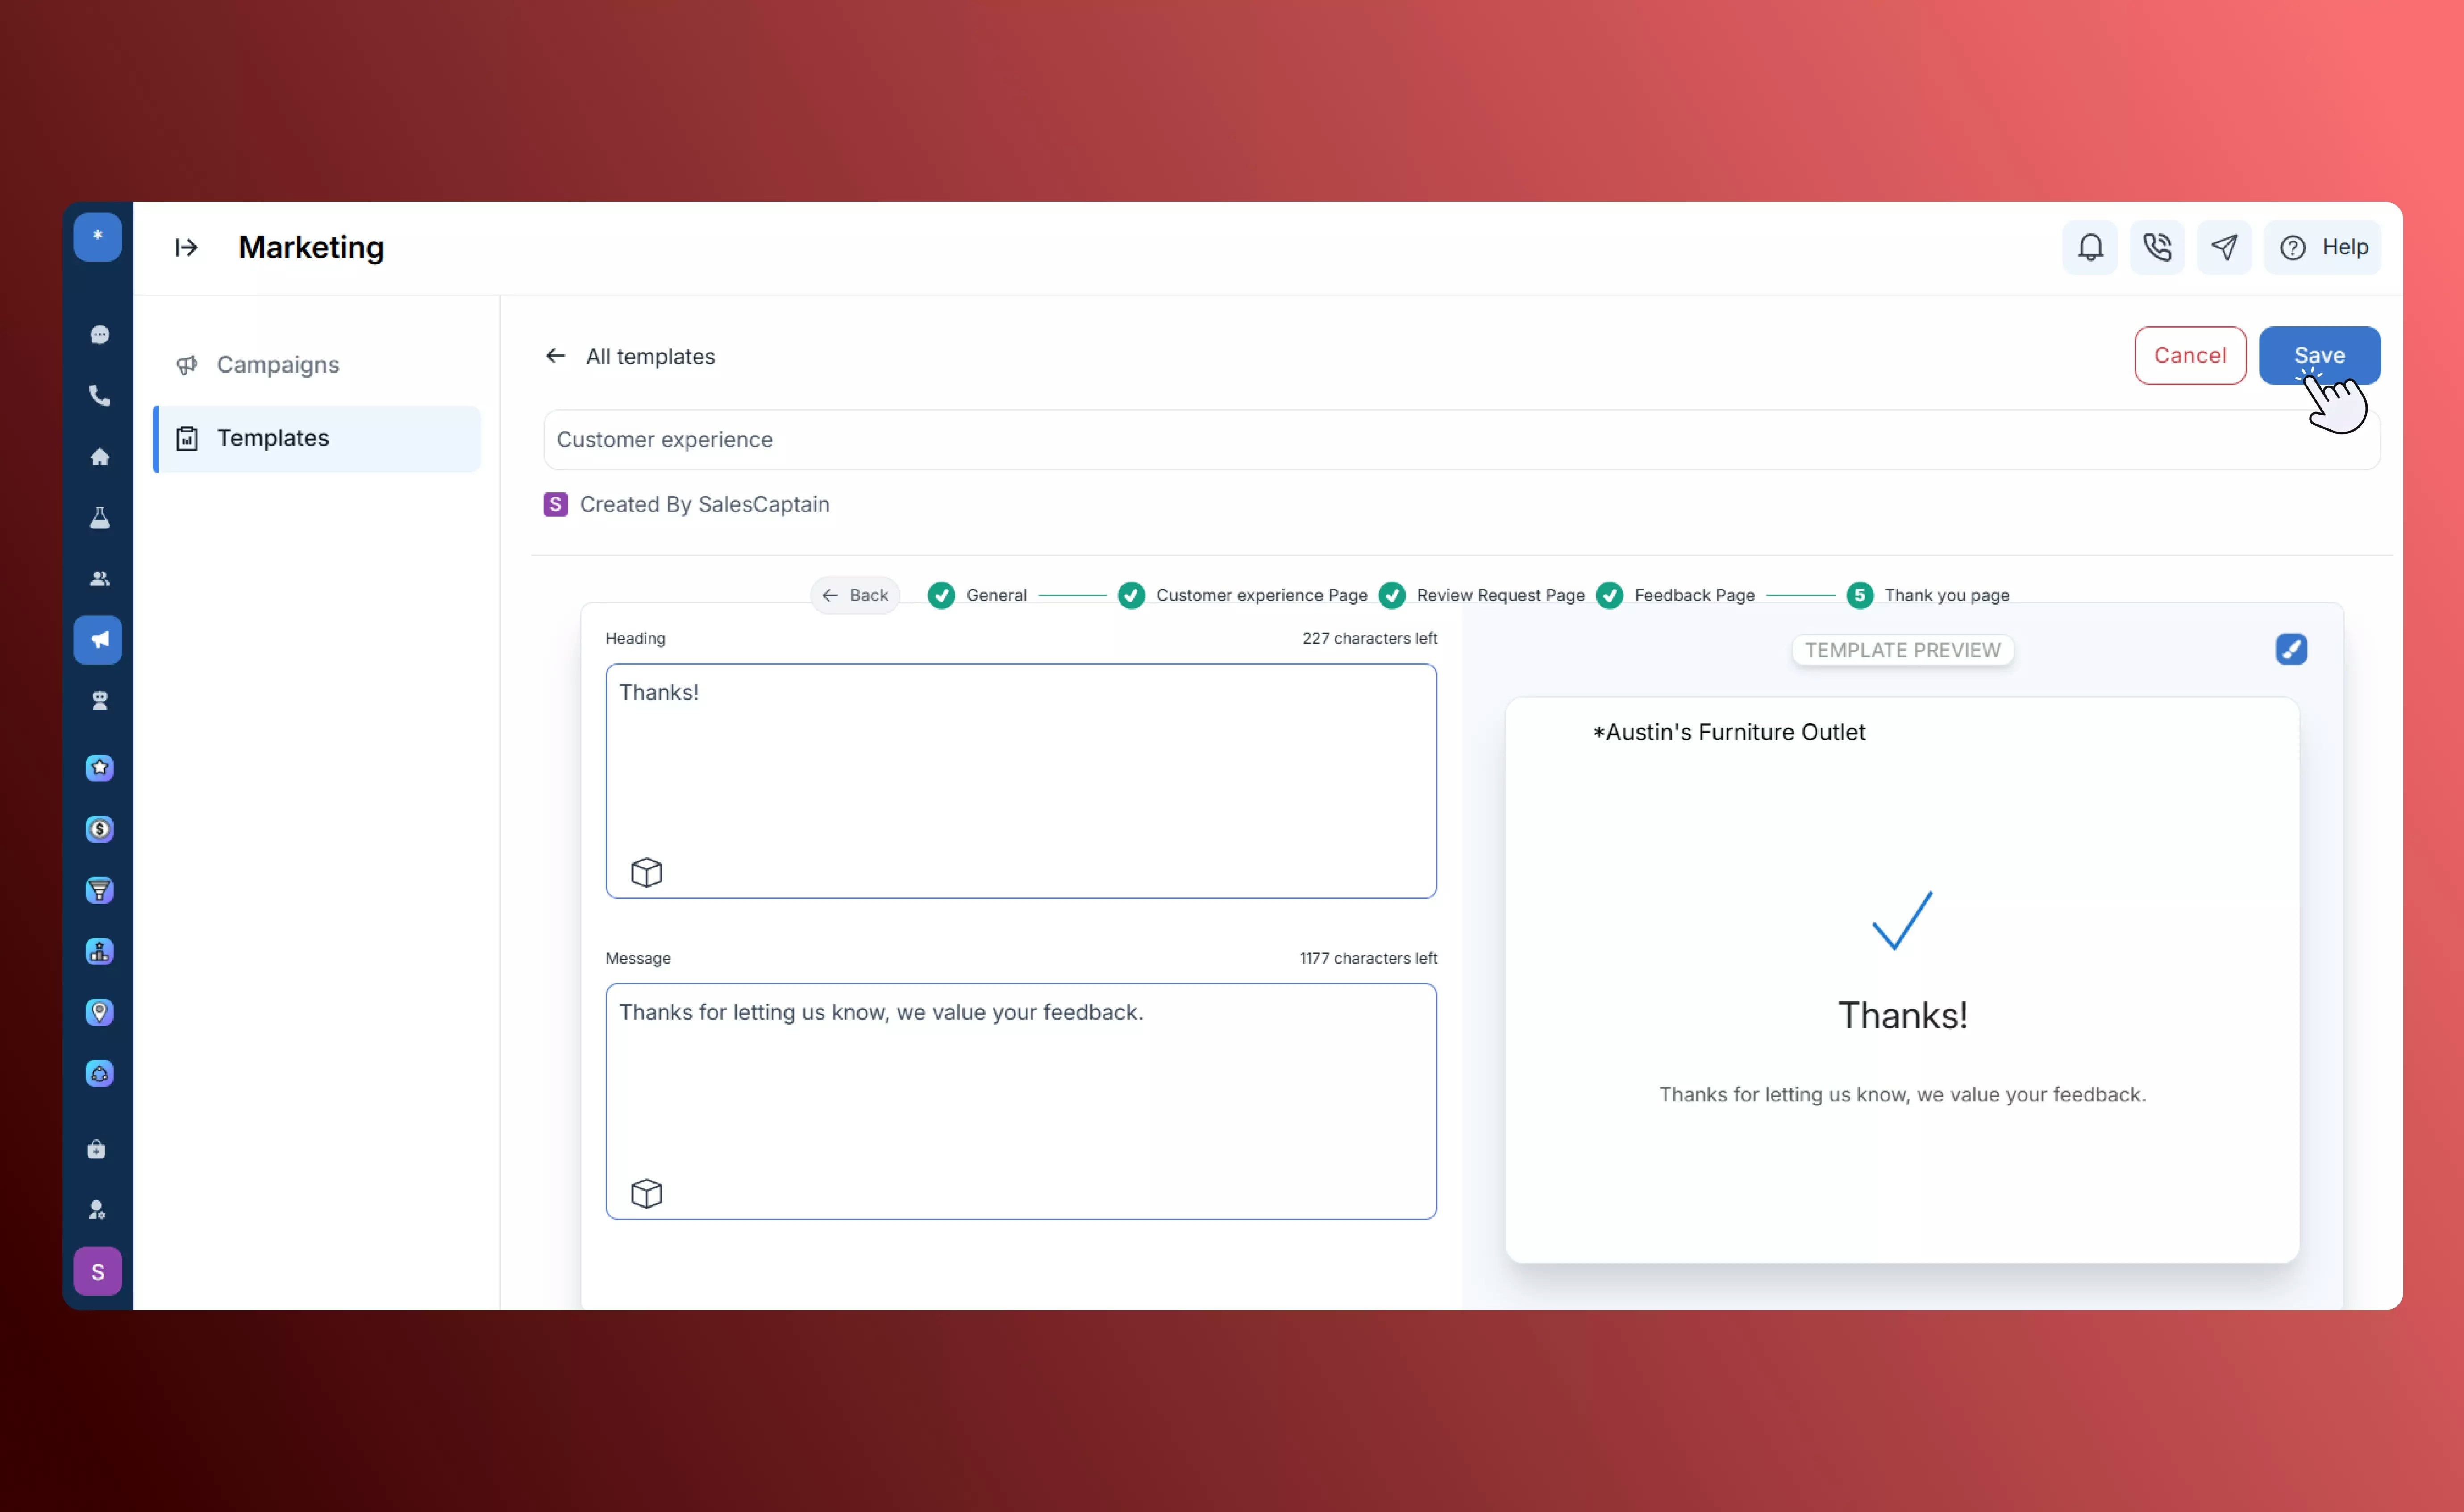Click the star reviews sidebar icon
The image size is (2464, 1512).
point(99,768)
